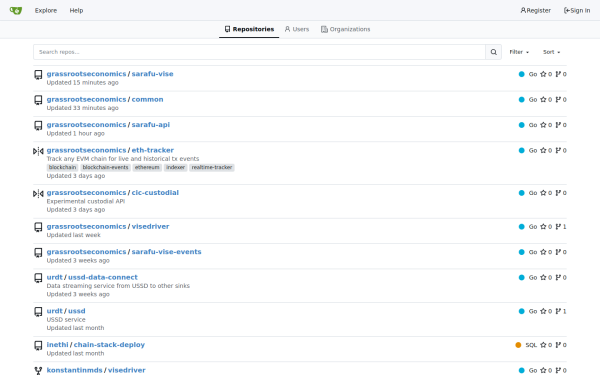Click repository icon beside sarafu-api
Screen dimensions: 600x375
pos(38,126)
